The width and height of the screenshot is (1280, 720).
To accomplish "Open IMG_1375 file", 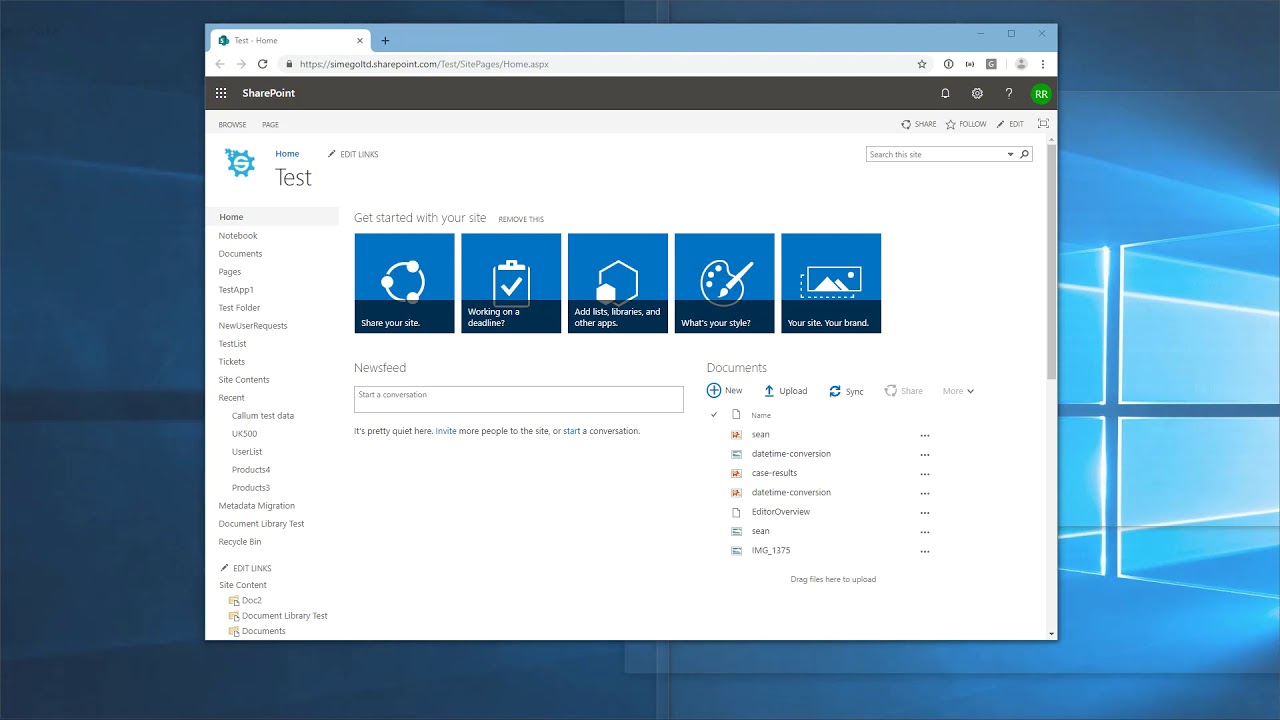I will click(771, 551).
